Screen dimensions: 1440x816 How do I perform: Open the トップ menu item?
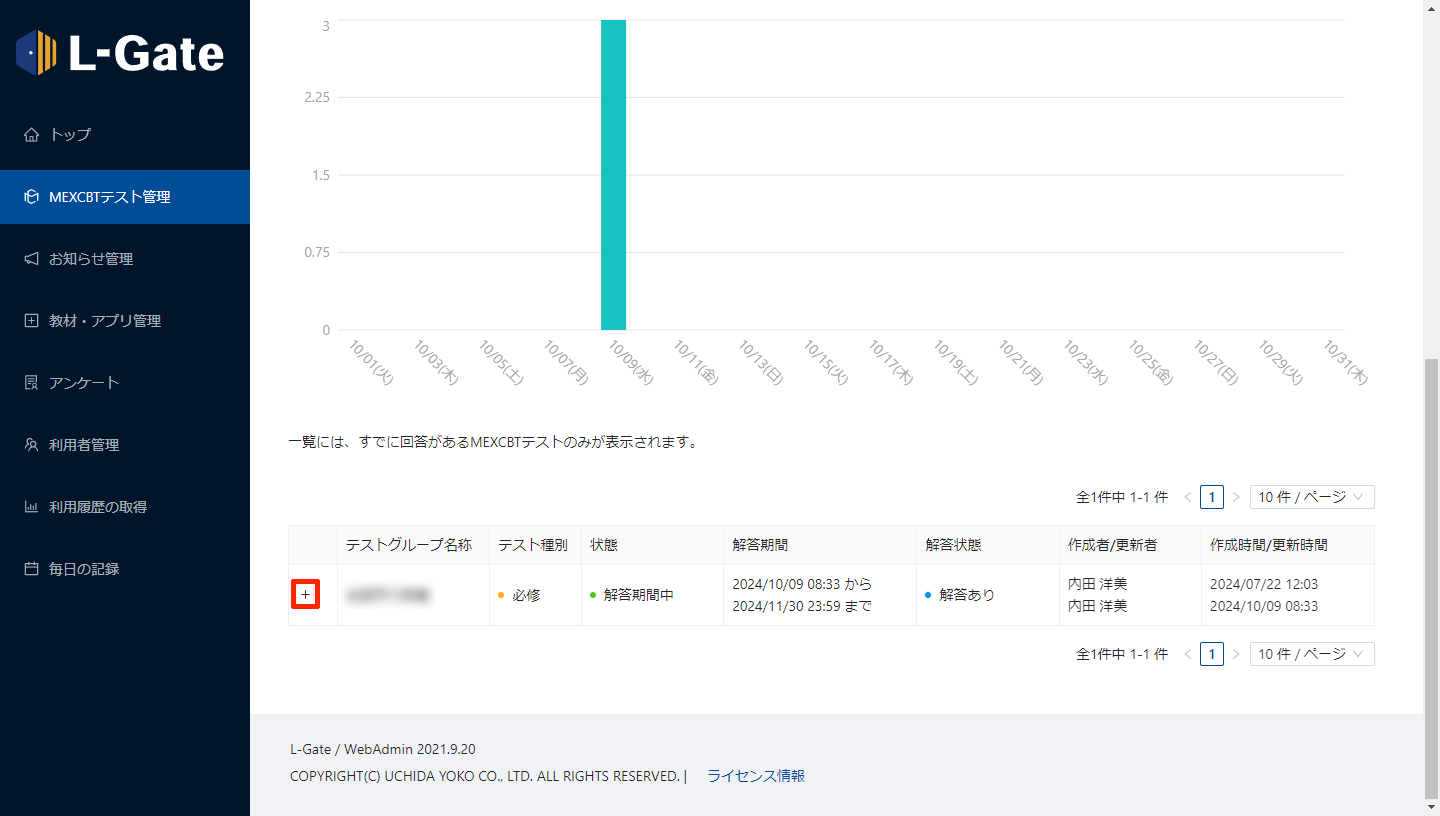pos(70,135)
